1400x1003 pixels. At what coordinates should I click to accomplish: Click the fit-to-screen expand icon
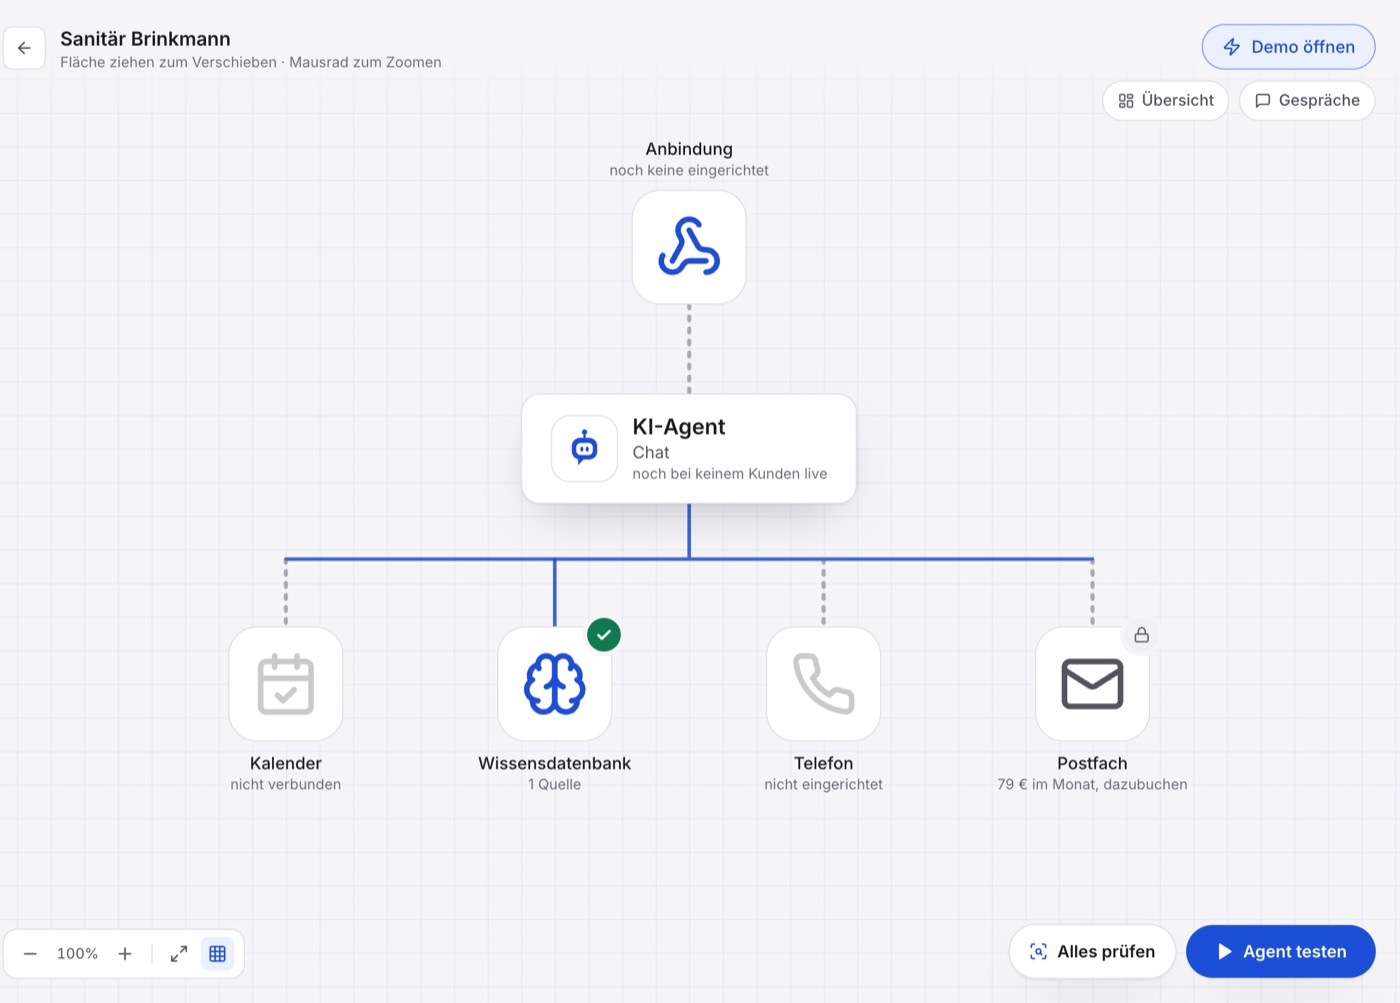click(x=179, y=954)
